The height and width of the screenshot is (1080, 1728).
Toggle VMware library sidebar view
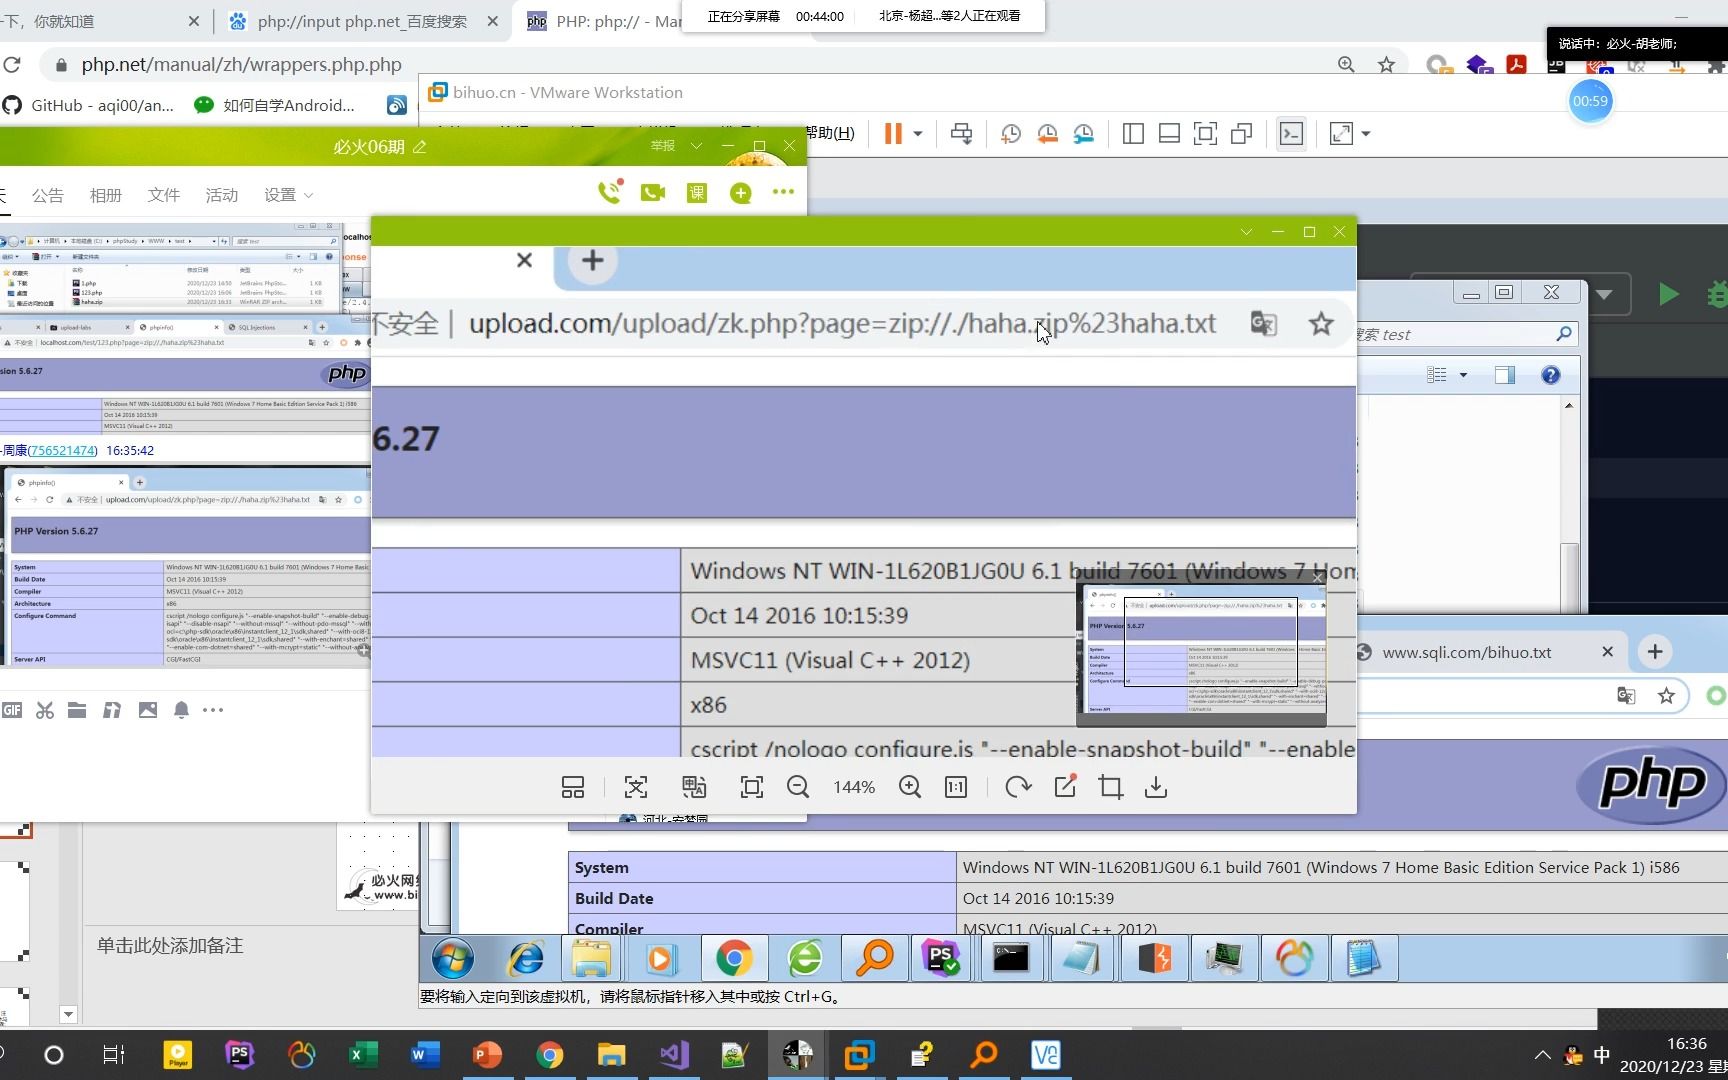point(1133,133)
